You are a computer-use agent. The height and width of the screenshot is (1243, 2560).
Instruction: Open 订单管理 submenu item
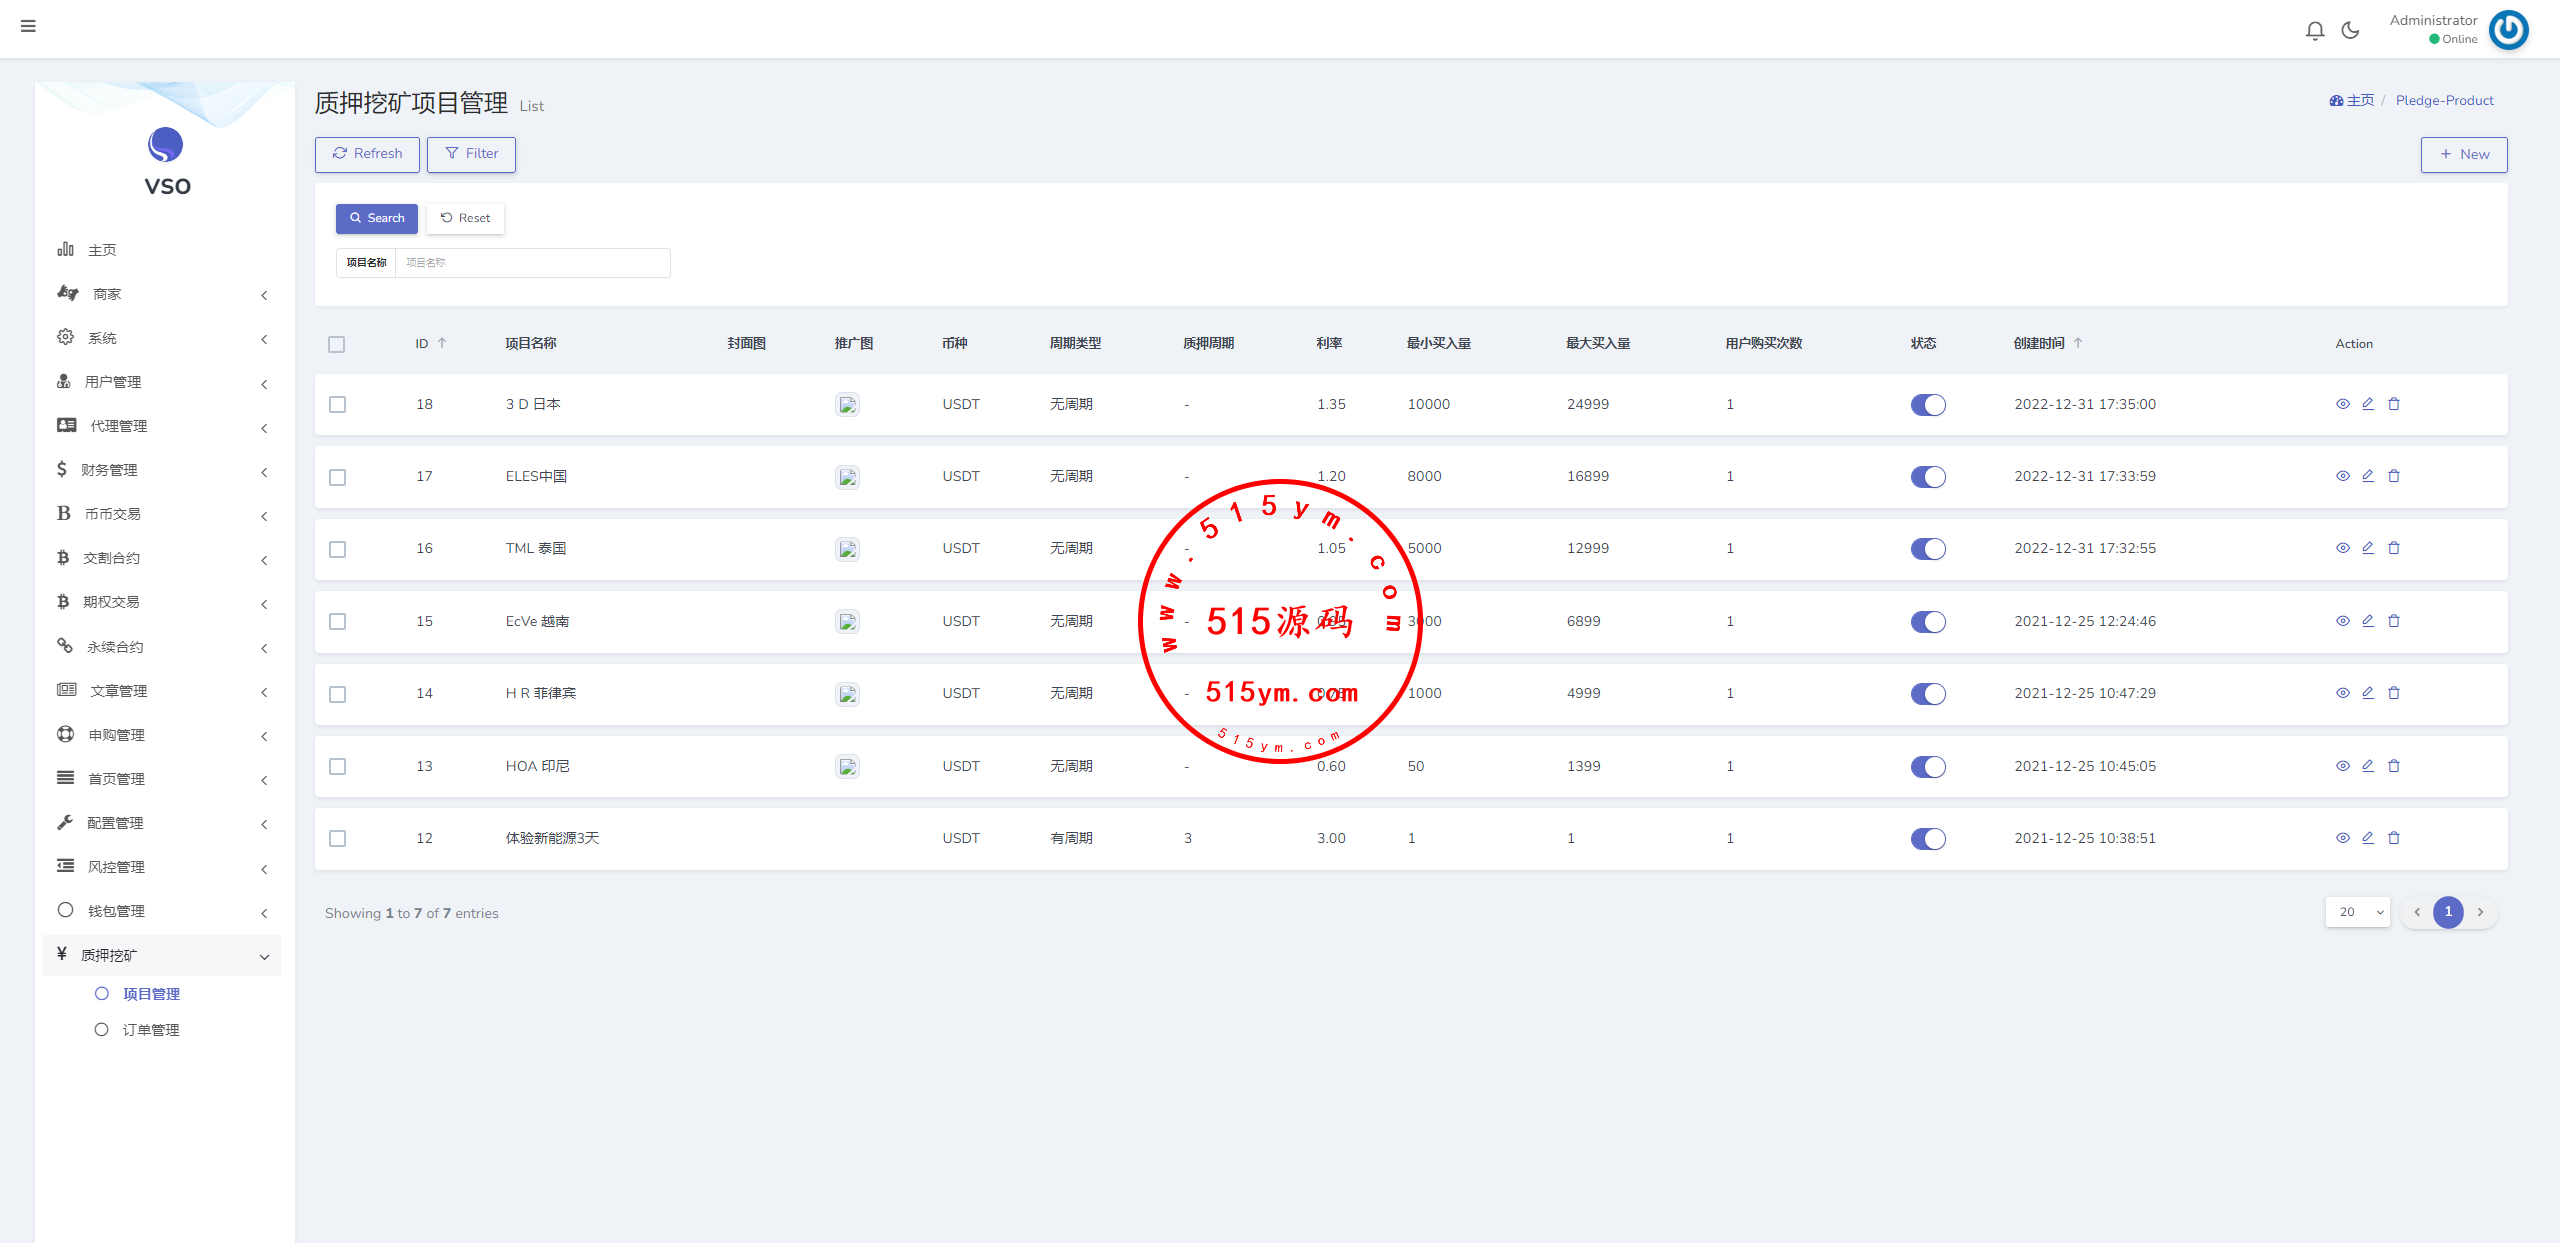coord(150,1030)
